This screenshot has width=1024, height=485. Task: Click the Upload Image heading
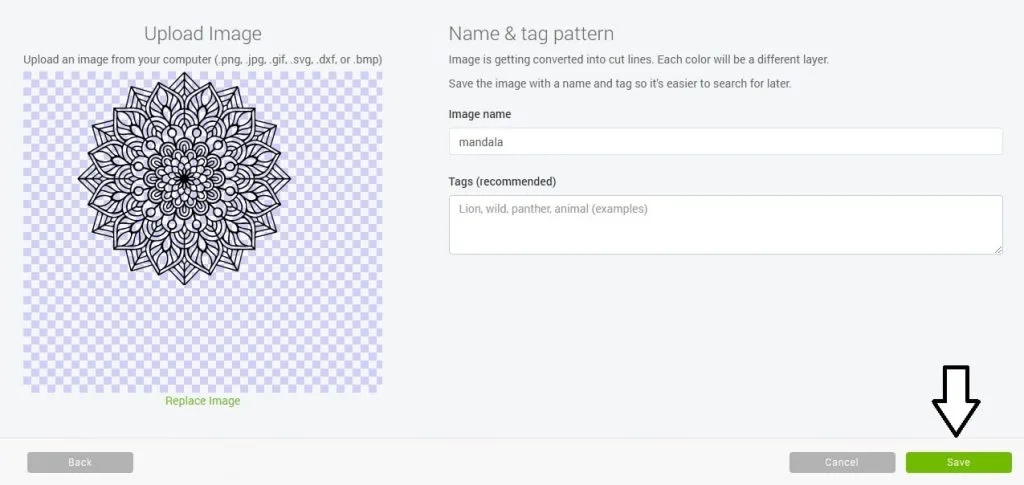click(202, 34)
